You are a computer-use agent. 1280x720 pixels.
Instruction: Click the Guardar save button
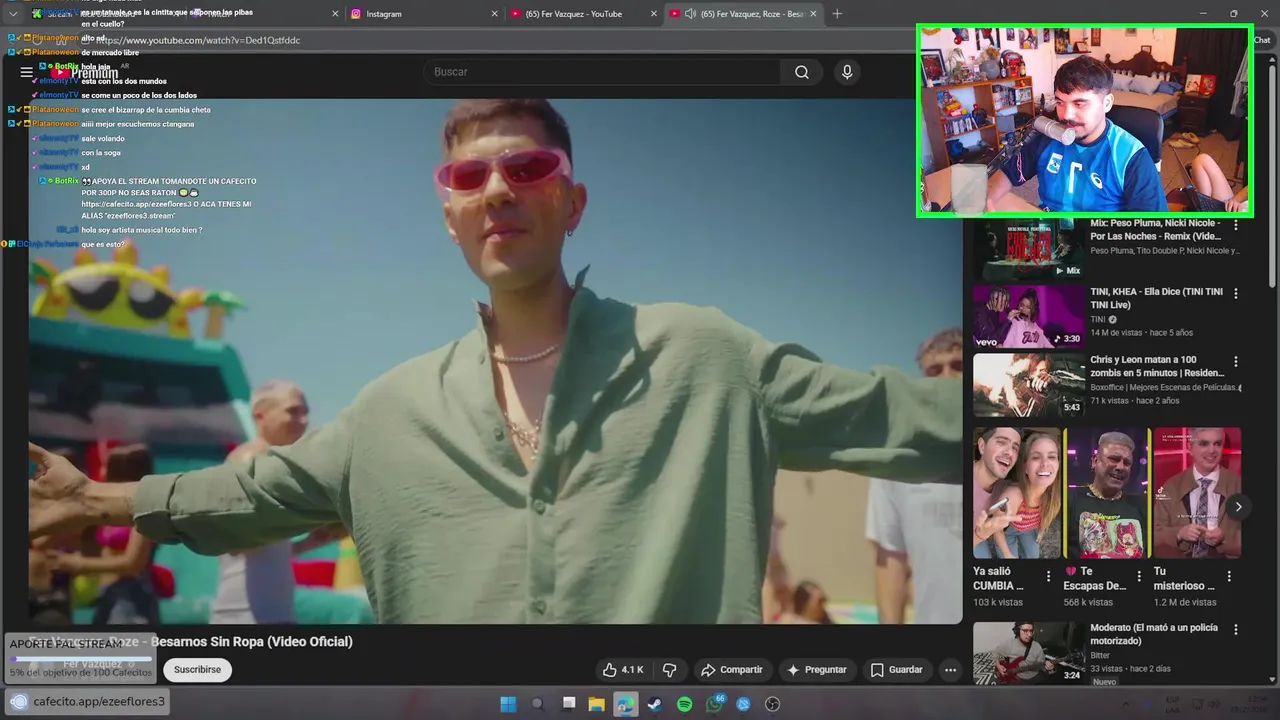coord(896,669)
